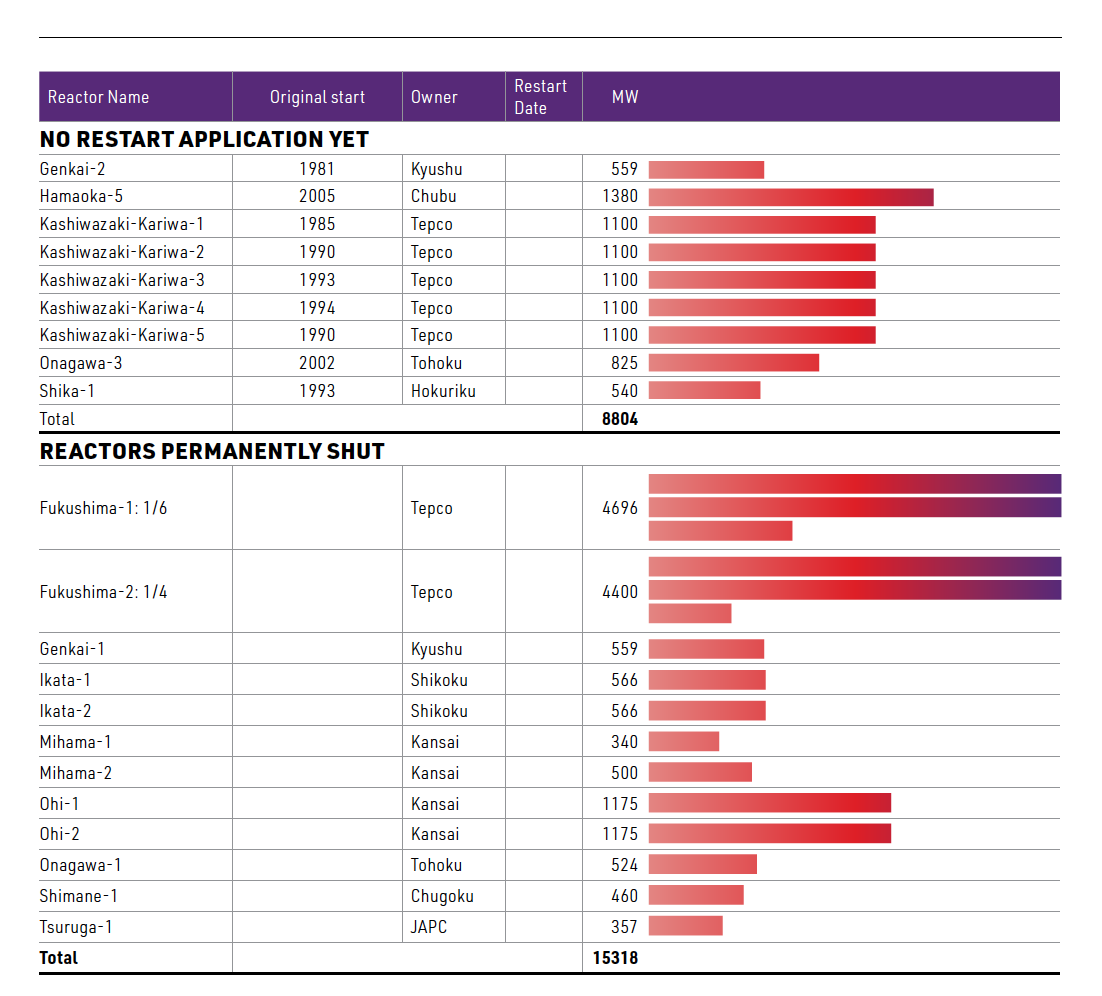Viewport: 1102px width, 996px height.
Task: Click the Shika-1 MW value 540
Action: [x=624, y=391]
